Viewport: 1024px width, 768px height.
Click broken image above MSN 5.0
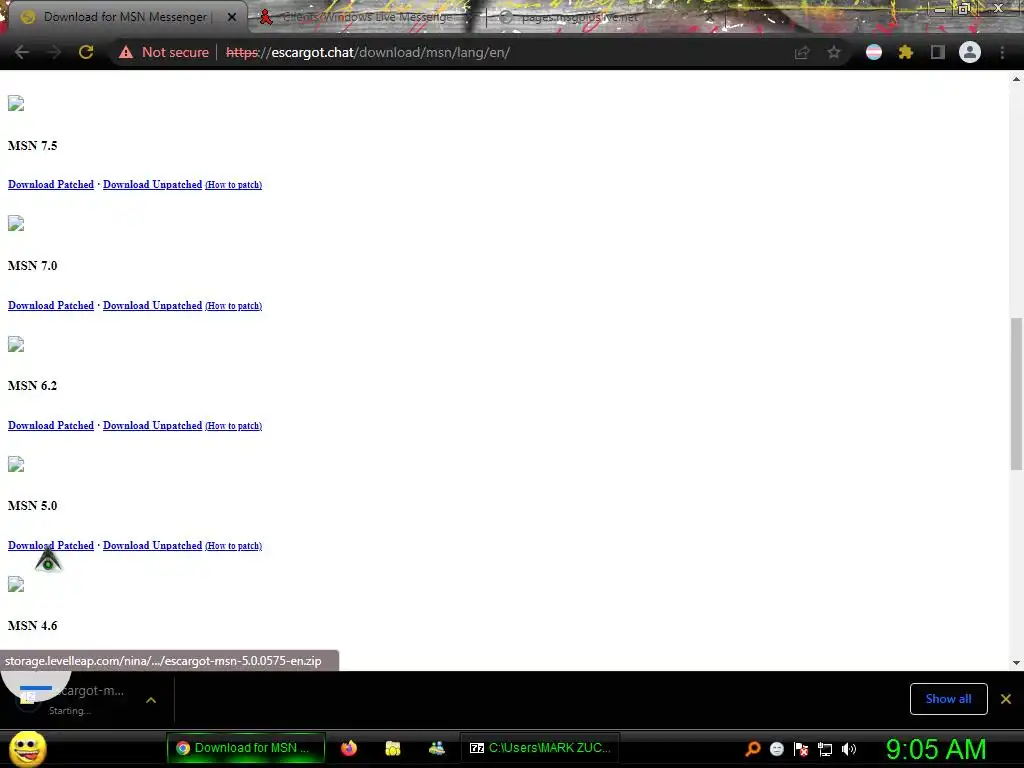[16, 464]
